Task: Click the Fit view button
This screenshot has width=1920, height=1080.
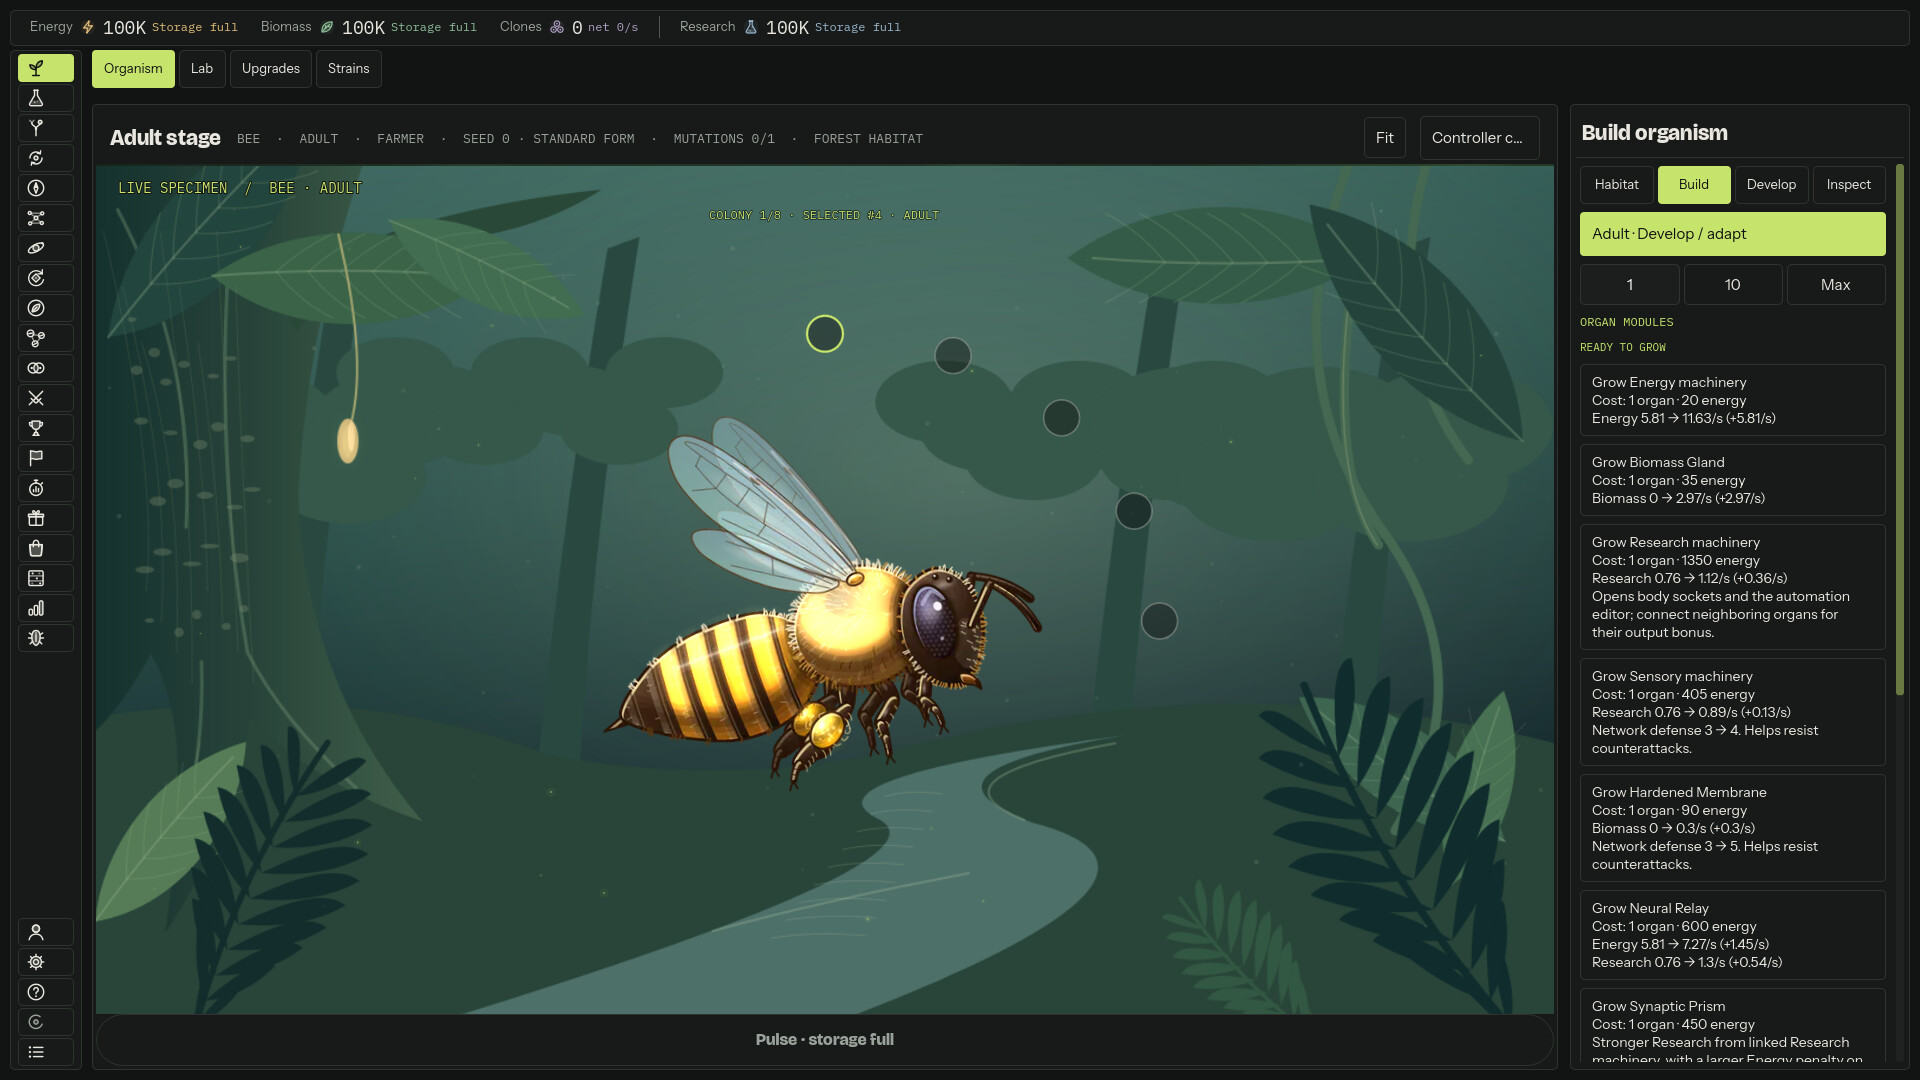Action: (x=1384, y=138)
